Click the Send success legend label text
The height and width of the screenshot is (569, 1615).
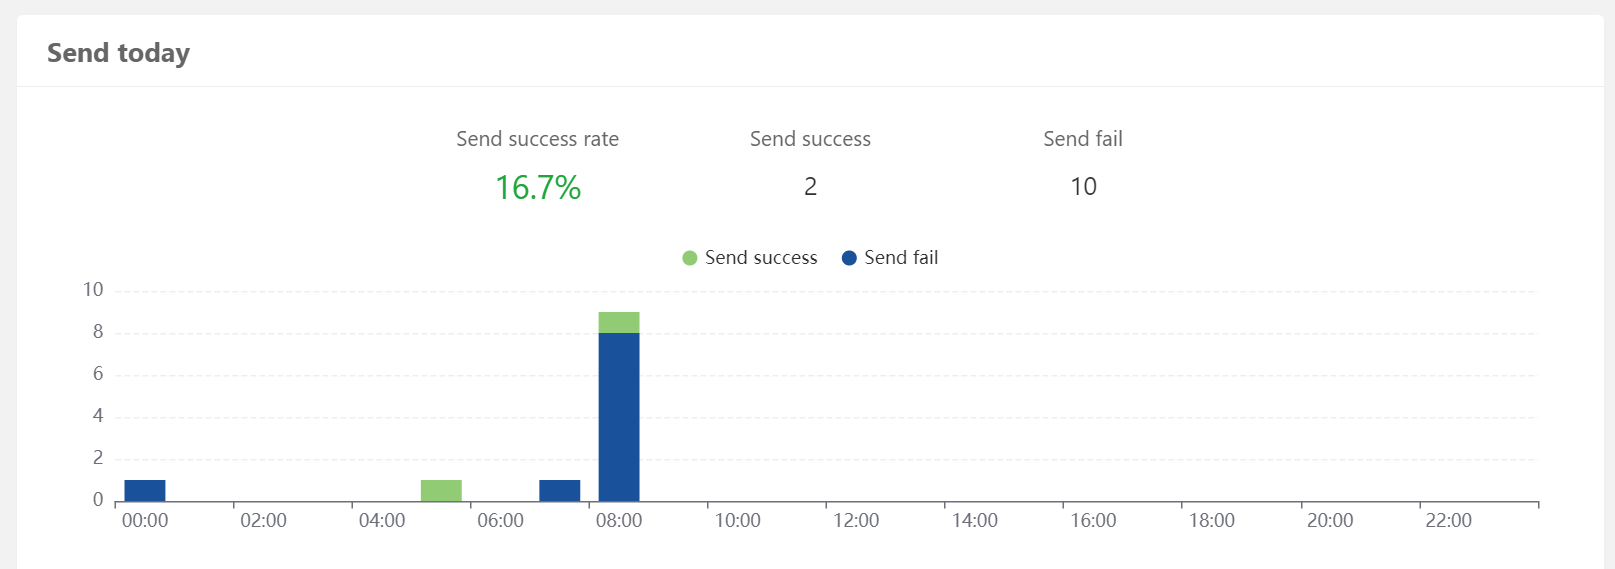pyautogui.click(x=760, y=258)
